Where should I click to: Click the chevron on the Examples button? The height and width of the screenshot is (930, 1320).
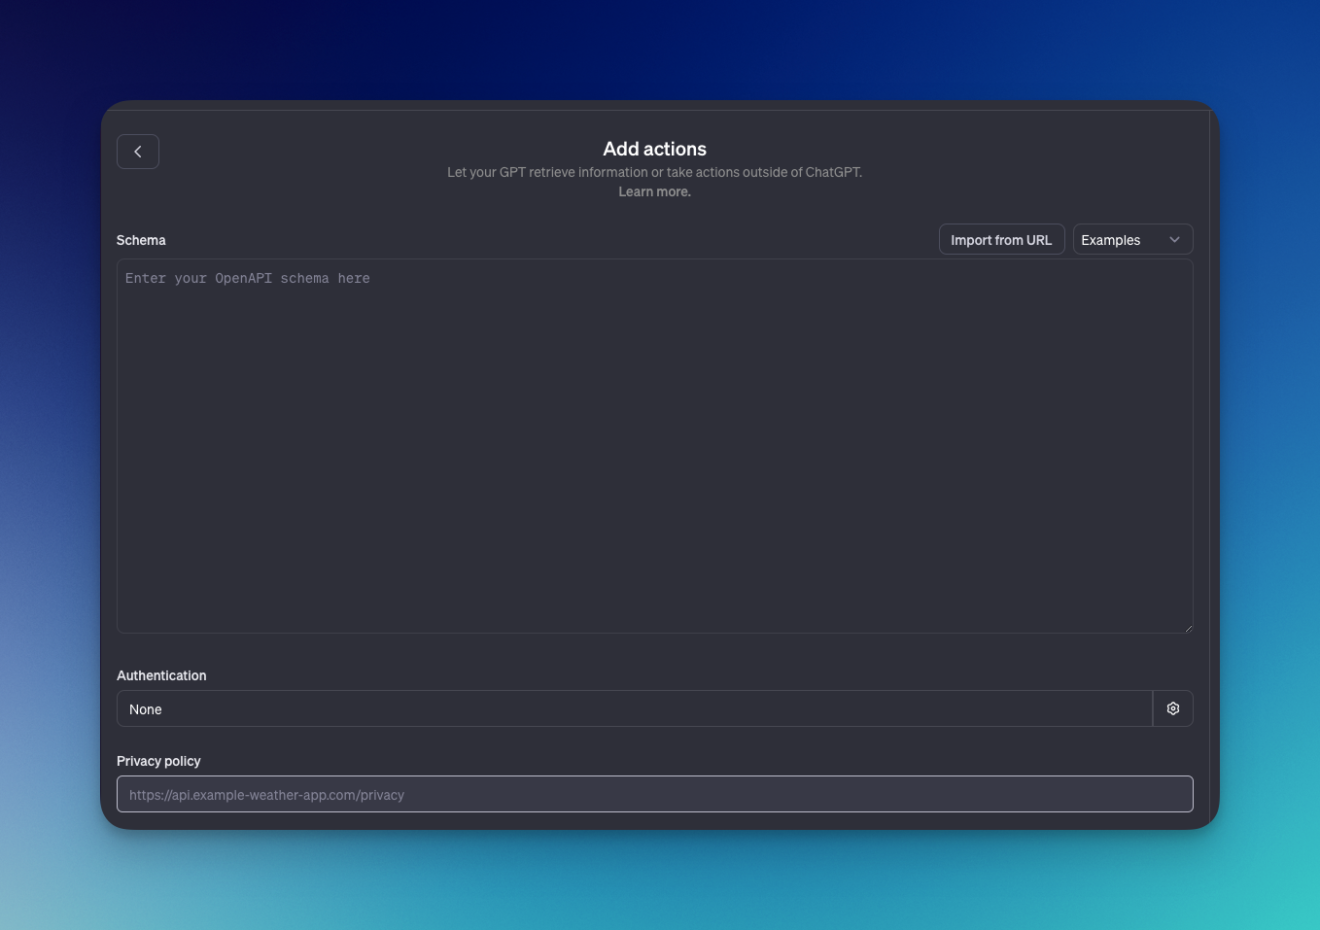tap(1175, 239)
